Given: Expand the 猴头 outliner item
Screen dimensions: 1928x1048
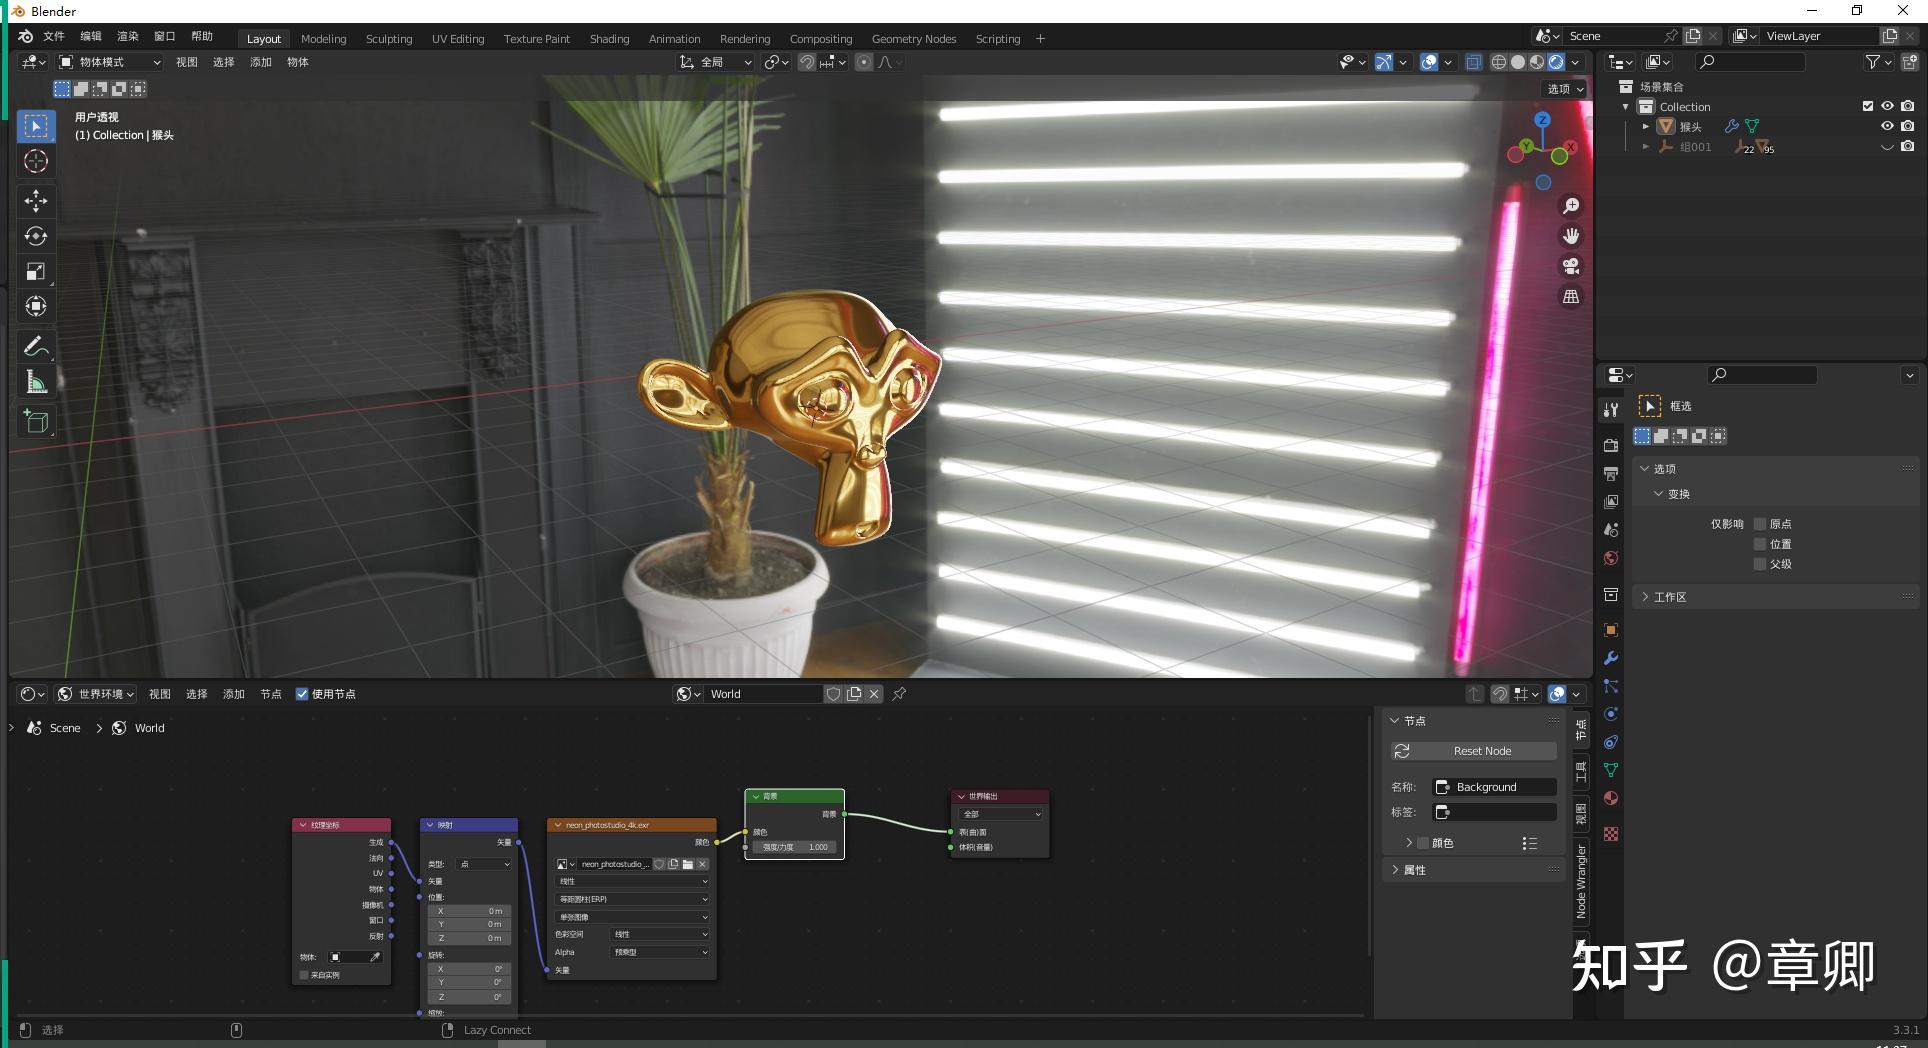Looking at the screenshot, I should (x=1645, y=126).
